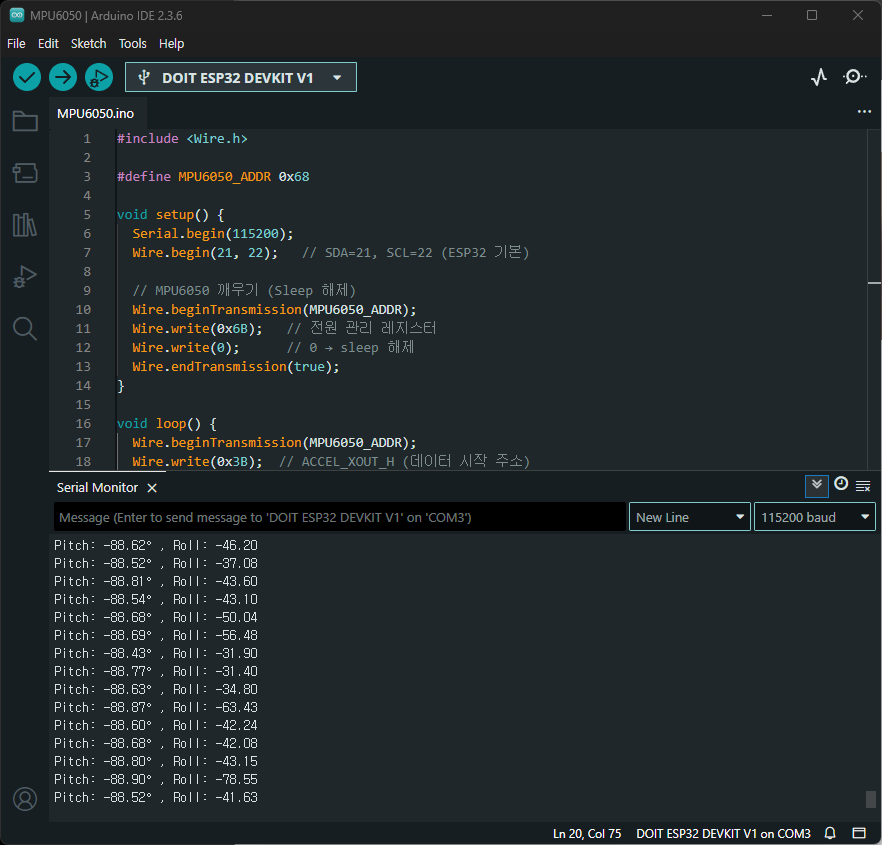Click the Verify sketch checkmark button
882x845 pixels.
[x=27, y=77]
